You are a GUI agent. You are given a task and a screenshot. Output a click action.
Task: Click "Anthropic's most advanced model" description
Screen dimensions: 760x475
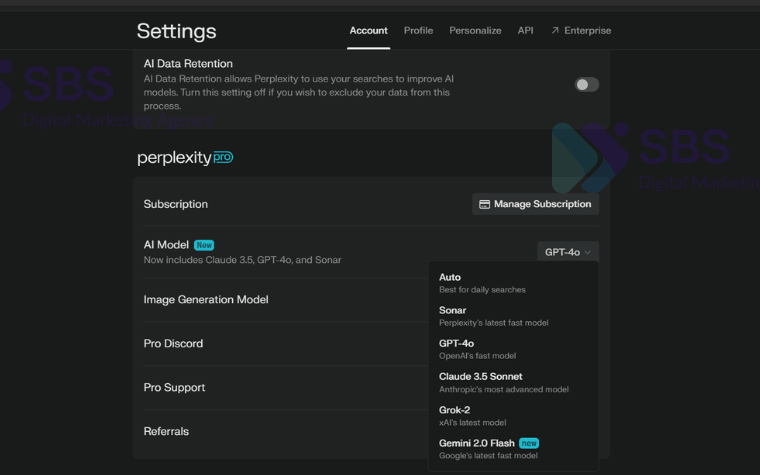pyautogui.click(x=504, y=389)
